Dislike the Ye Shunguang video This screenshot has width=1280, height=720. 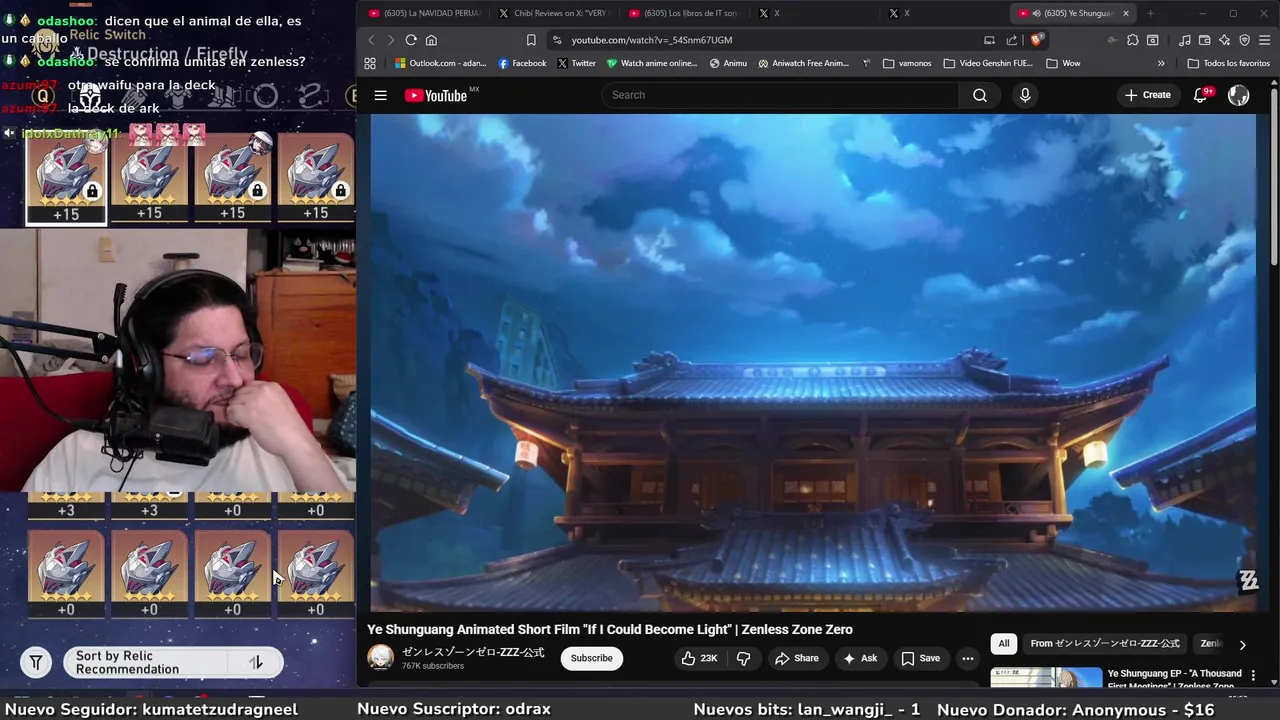[743, 658]
